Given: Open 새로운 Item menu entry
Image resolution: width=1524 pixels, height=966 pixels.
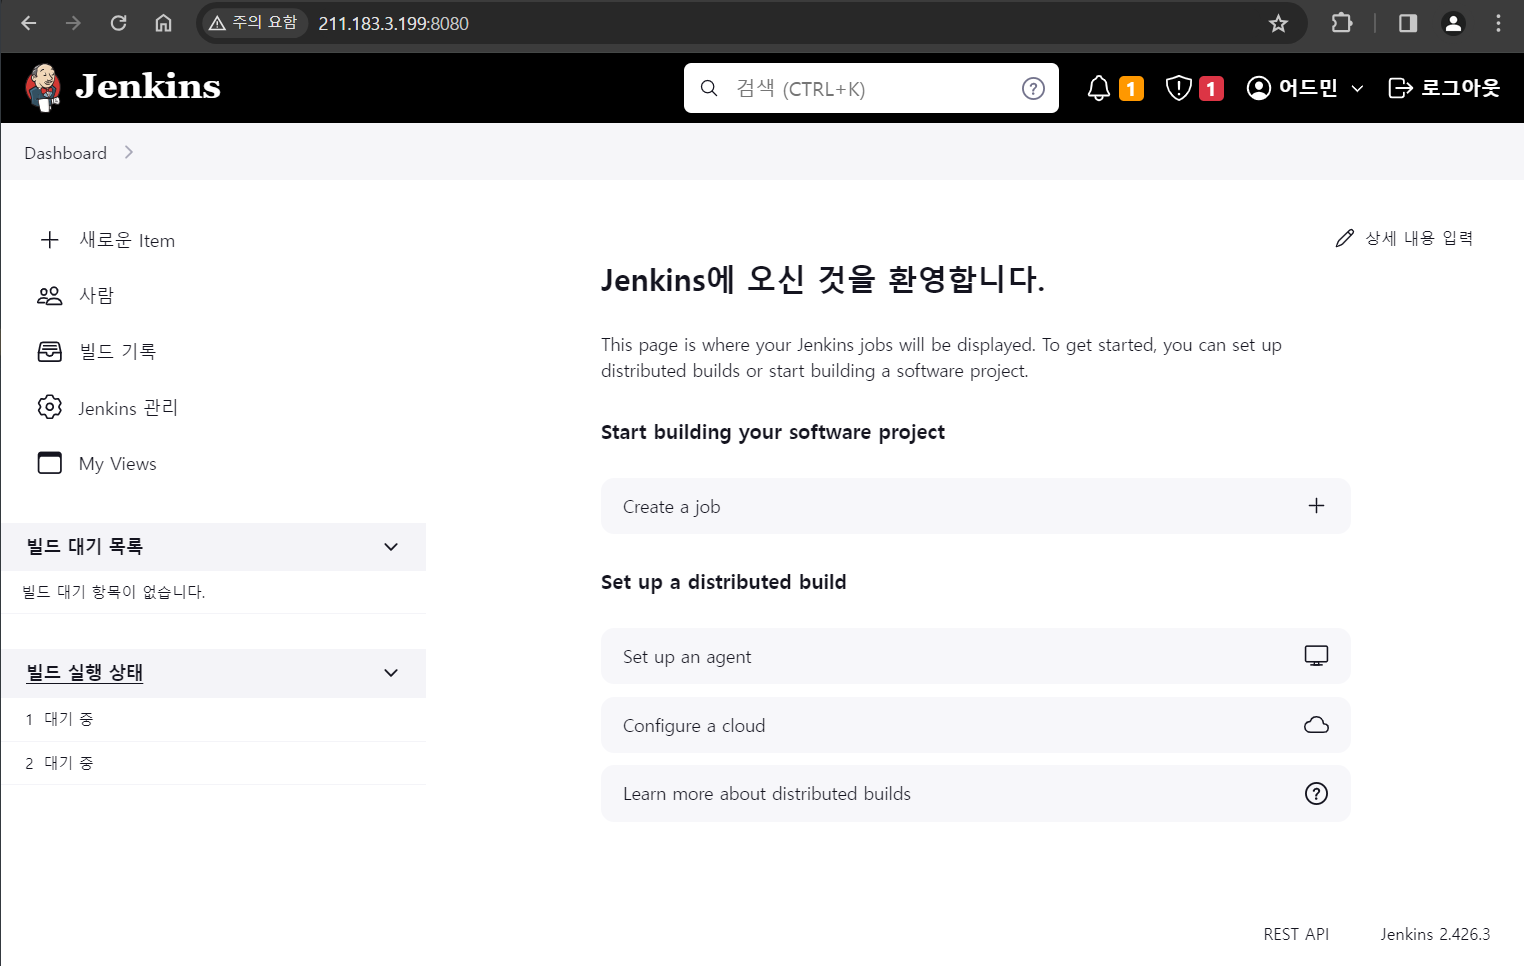Looking at the screenshot, I should click(127, 240).
